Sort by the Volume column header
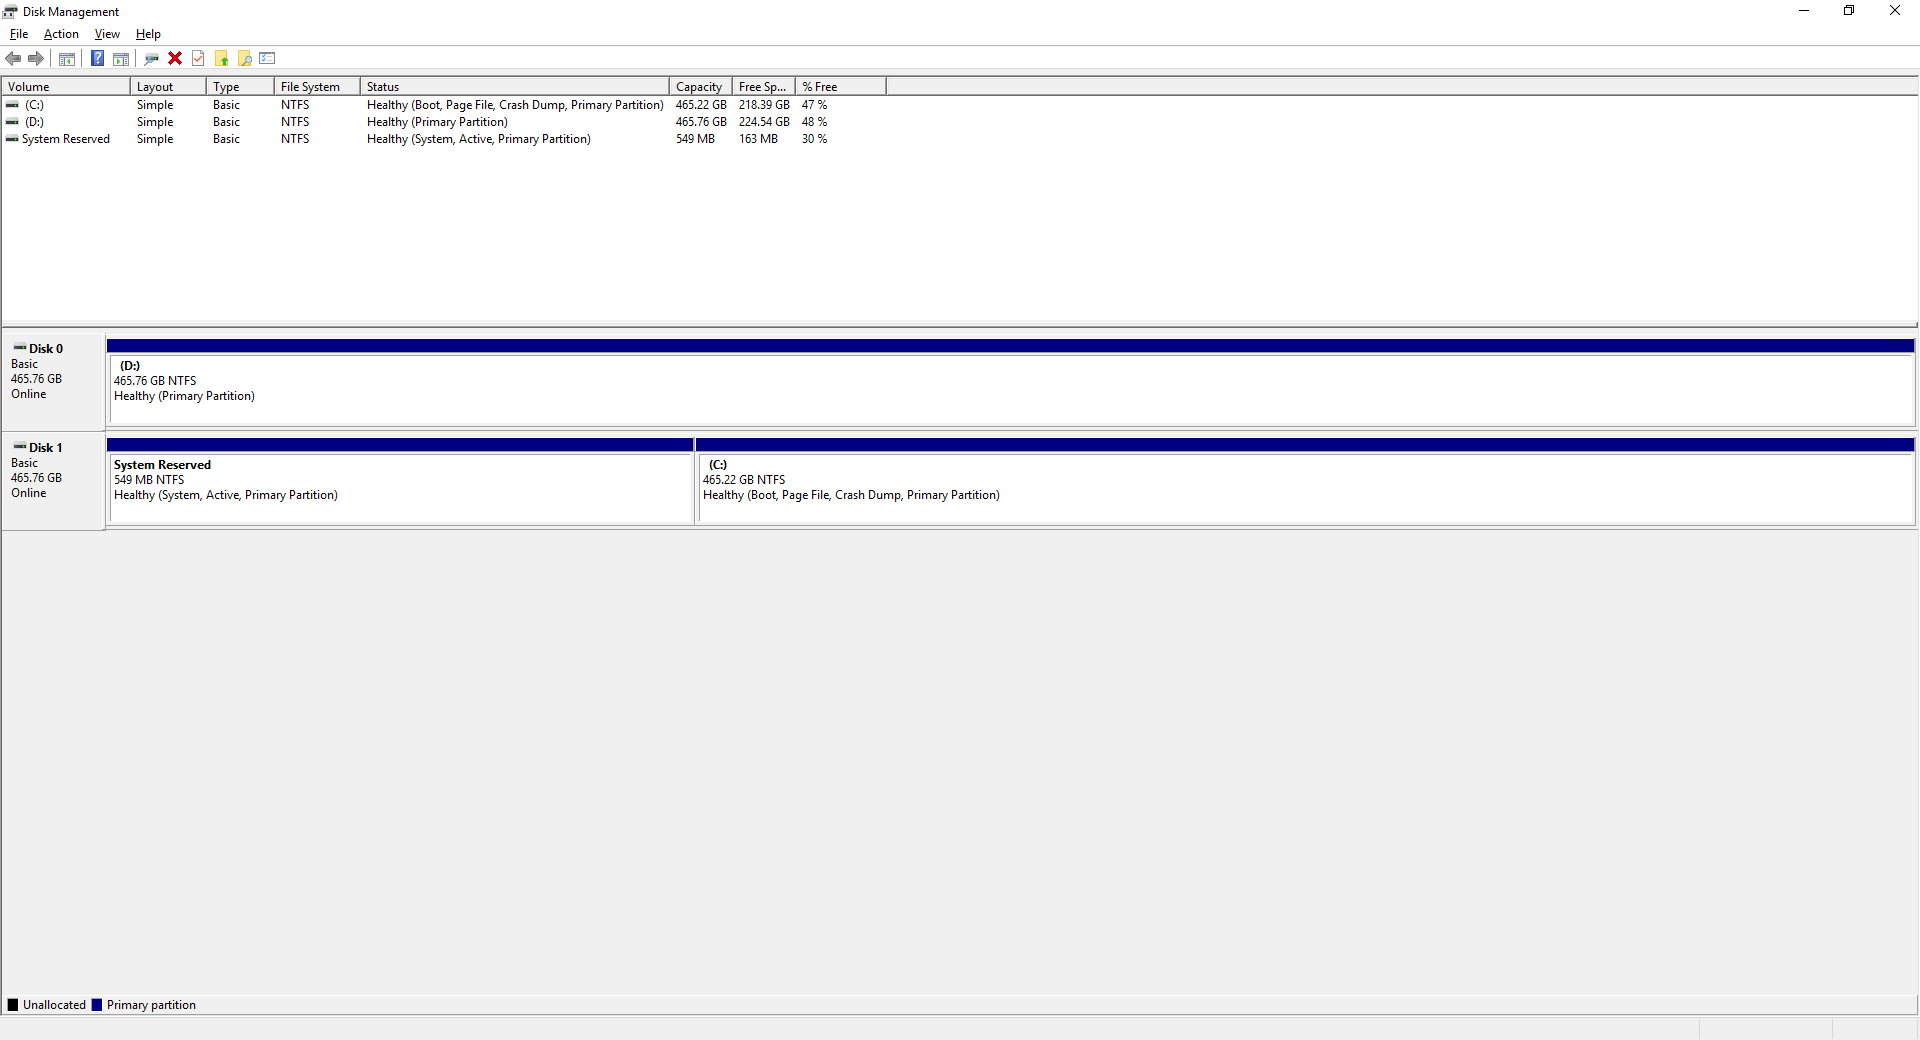The width and height of the screenshot is (1920, 1040). [66, 87]
